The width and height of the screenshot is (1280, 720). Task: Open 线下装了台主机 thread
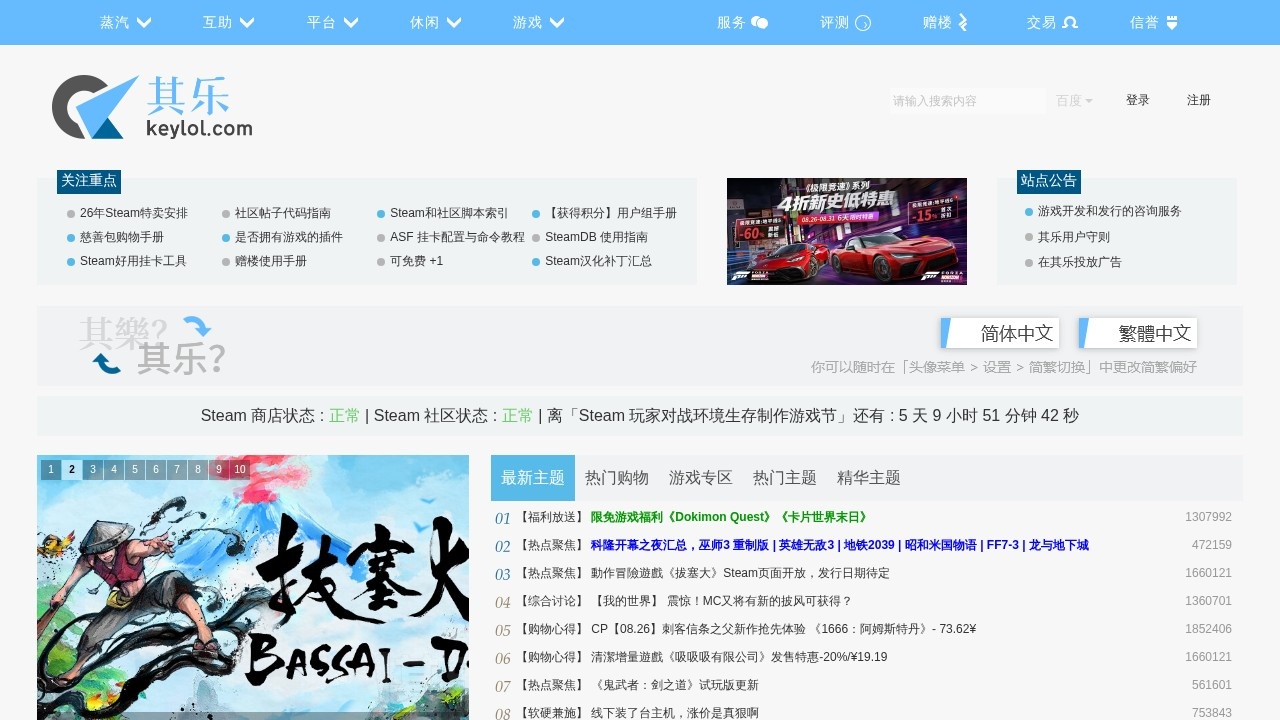[x=675, y=713]
